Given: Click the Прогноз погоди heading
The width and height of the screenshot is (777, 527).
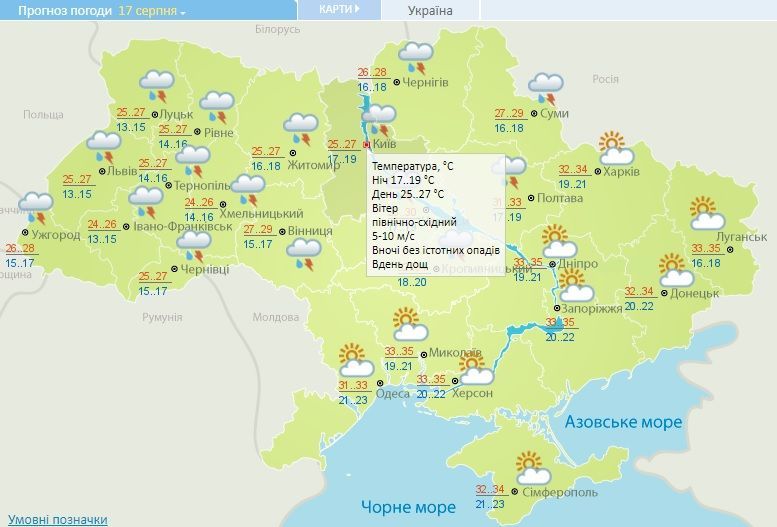Looking at the screenshot, I should tap(65, 10).
